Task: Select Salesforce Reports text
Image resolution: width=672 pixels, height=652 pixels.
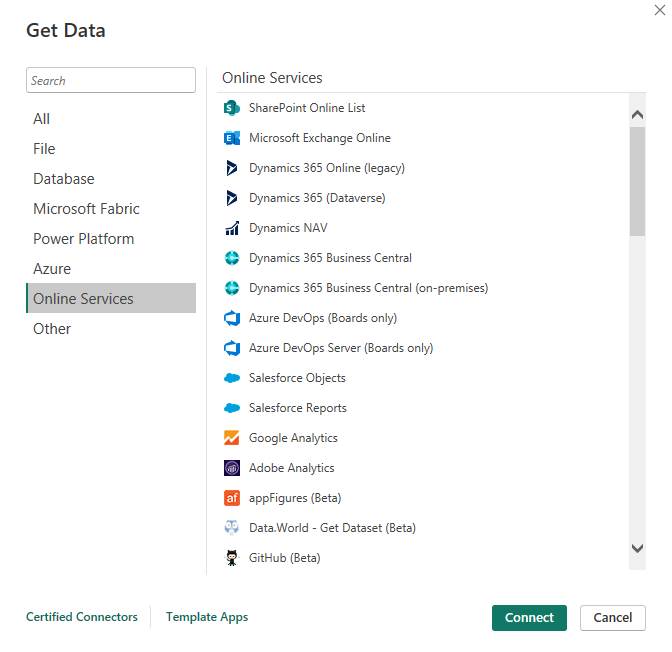Action: pyautogui.click(x=297, y=408)
